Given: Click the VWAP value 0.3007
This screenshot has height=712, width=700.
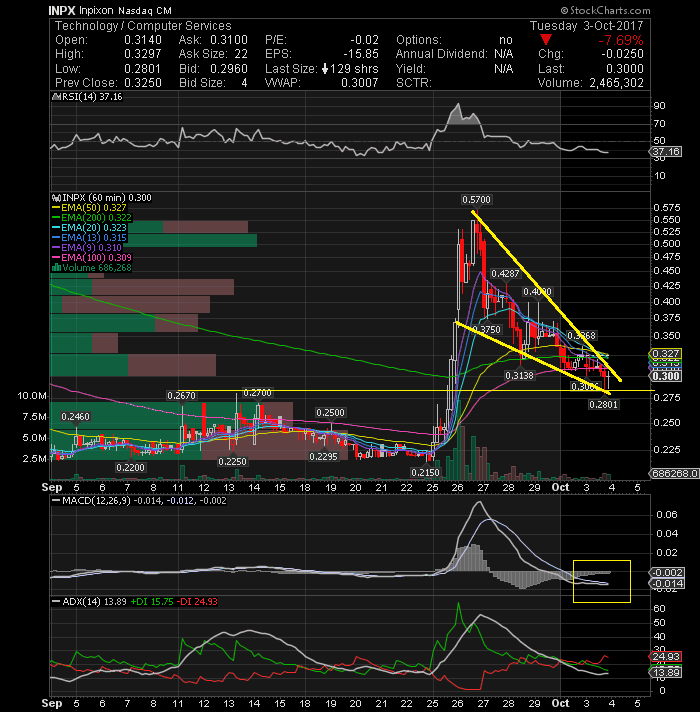Looking at the screenshot, I should click(360, 83).
